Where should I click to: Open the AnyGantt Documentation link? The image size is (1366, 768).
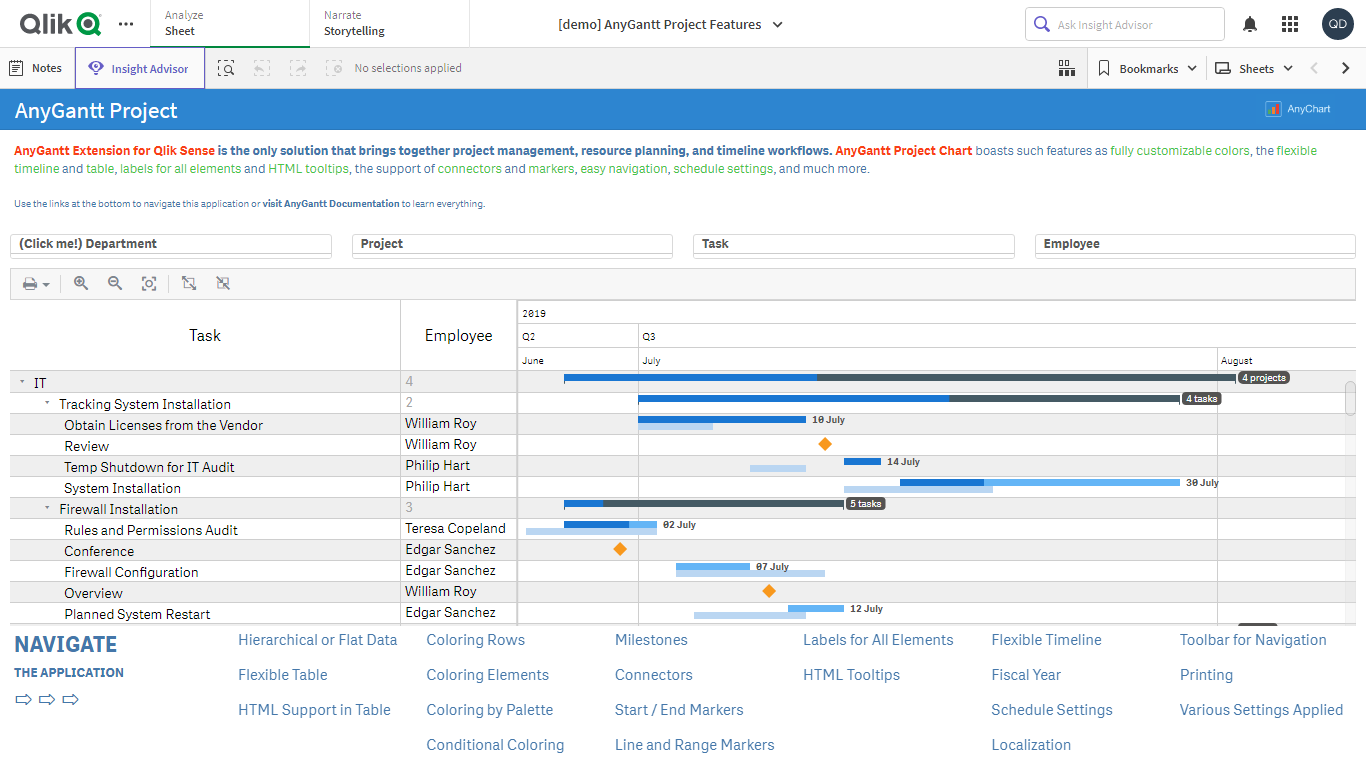pos(330,203)
